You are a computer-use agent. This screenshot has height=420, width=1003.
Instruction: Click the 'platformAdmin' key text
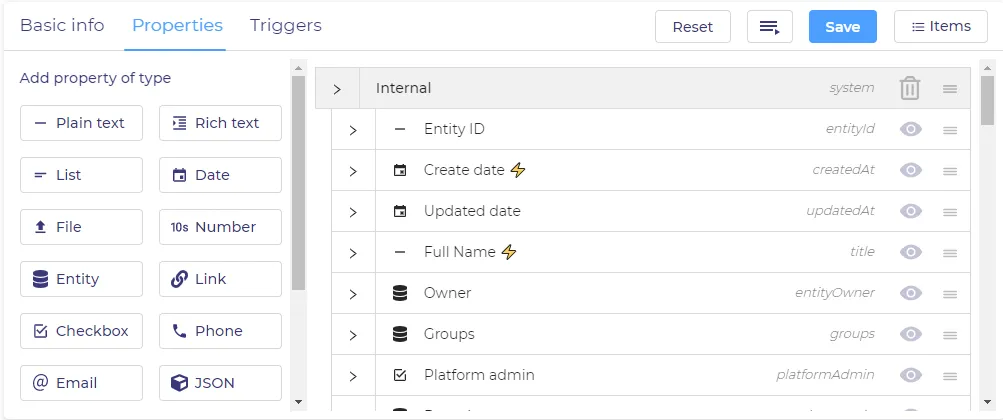coord(825,375)
